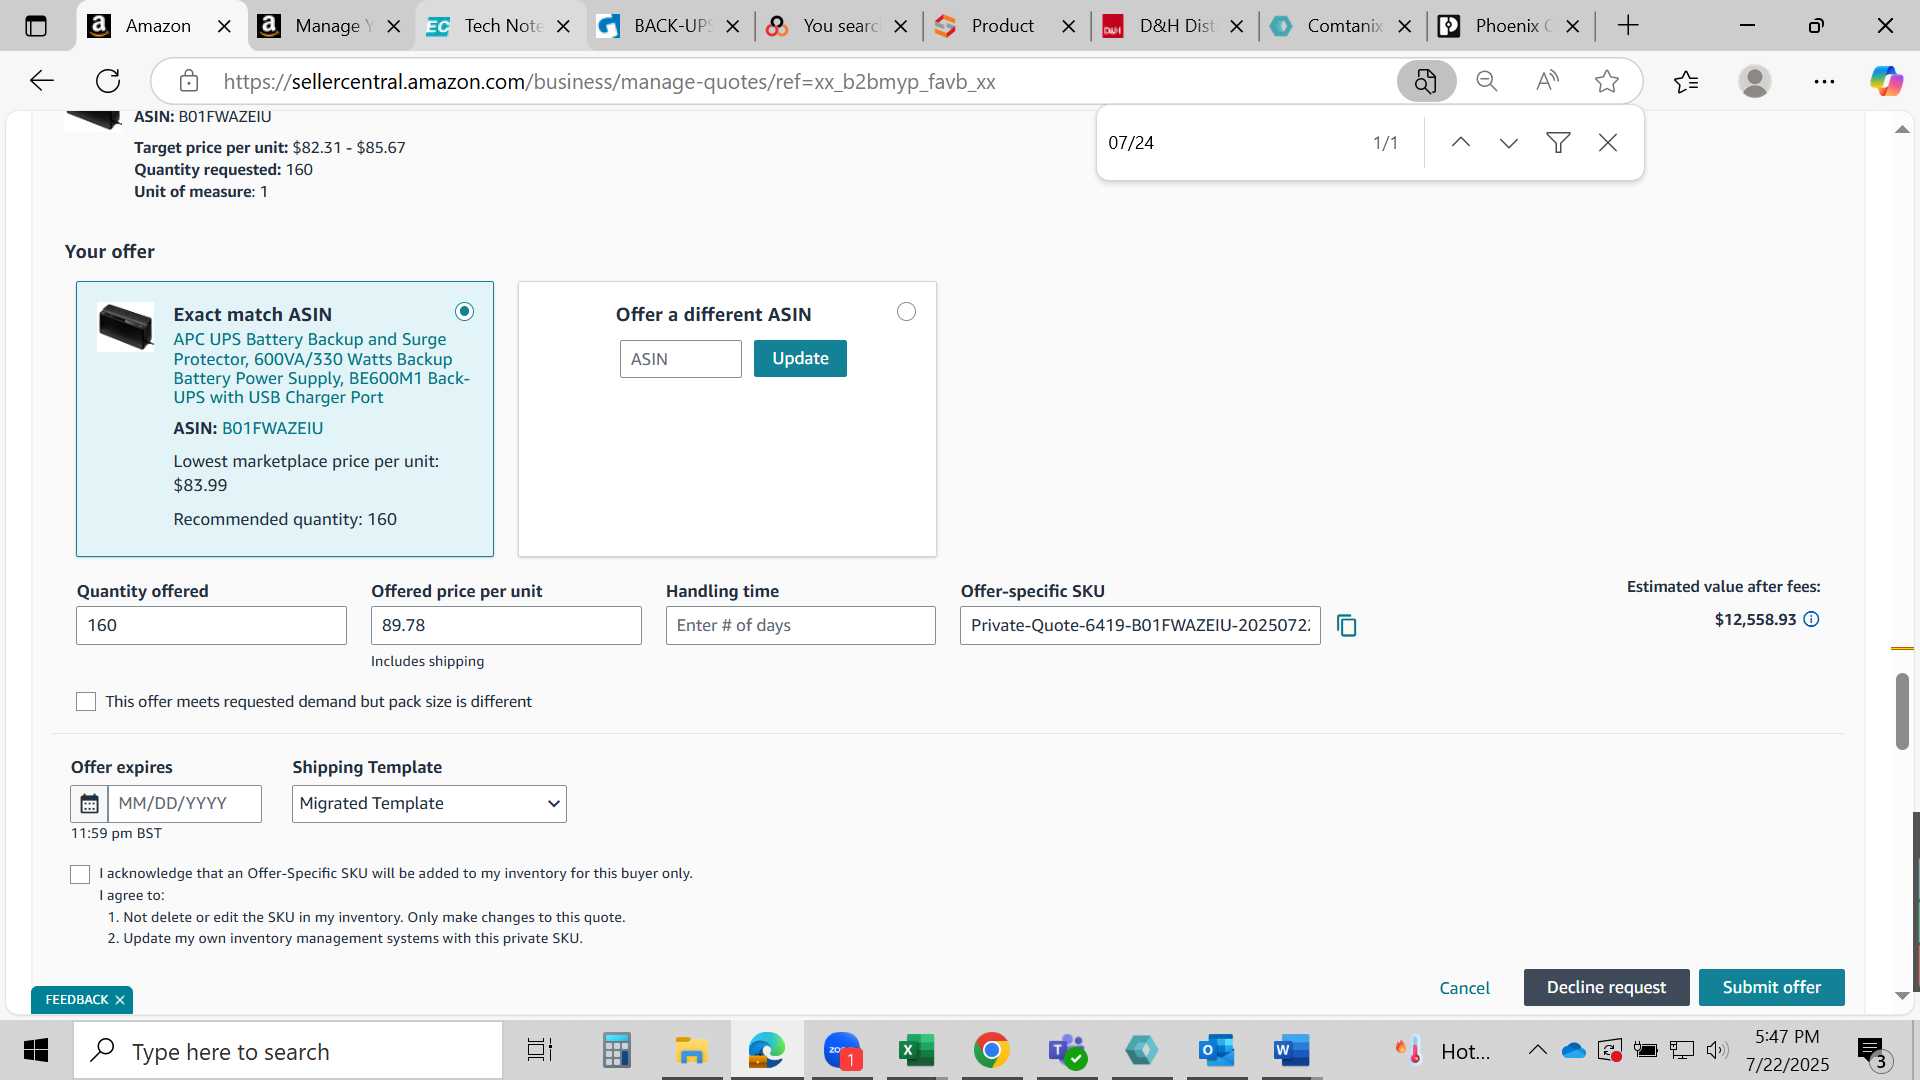Screen dimensions: 1920x1080
Task: View site information lock icon
Action: coord(189,81)
